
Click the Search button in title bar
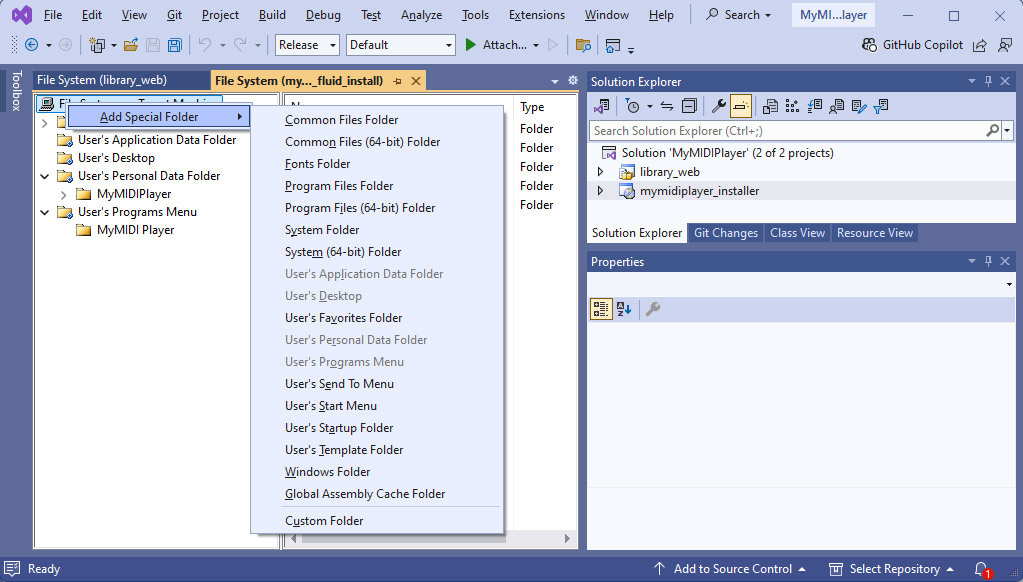pos(738,15)
